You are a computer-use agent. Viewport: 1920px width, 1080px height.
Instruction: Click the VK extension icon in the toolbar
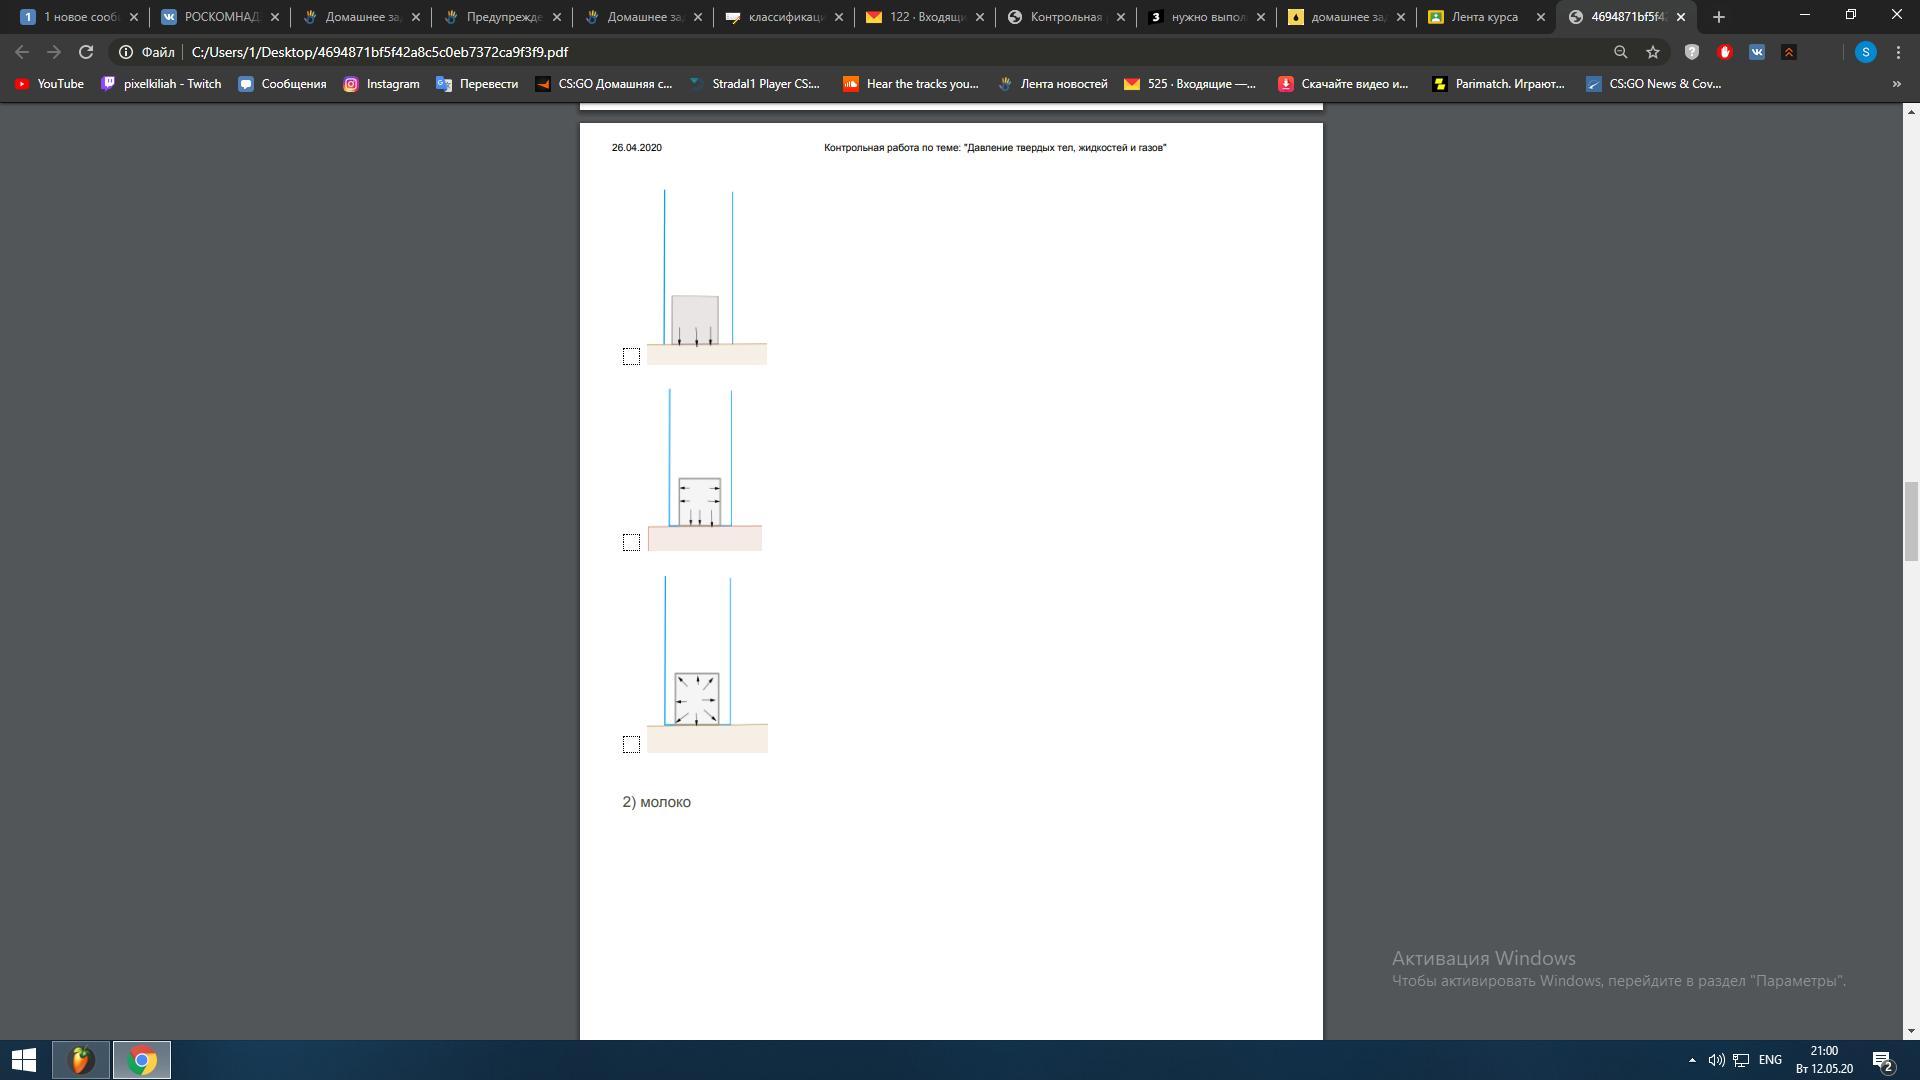(1757, 52)
